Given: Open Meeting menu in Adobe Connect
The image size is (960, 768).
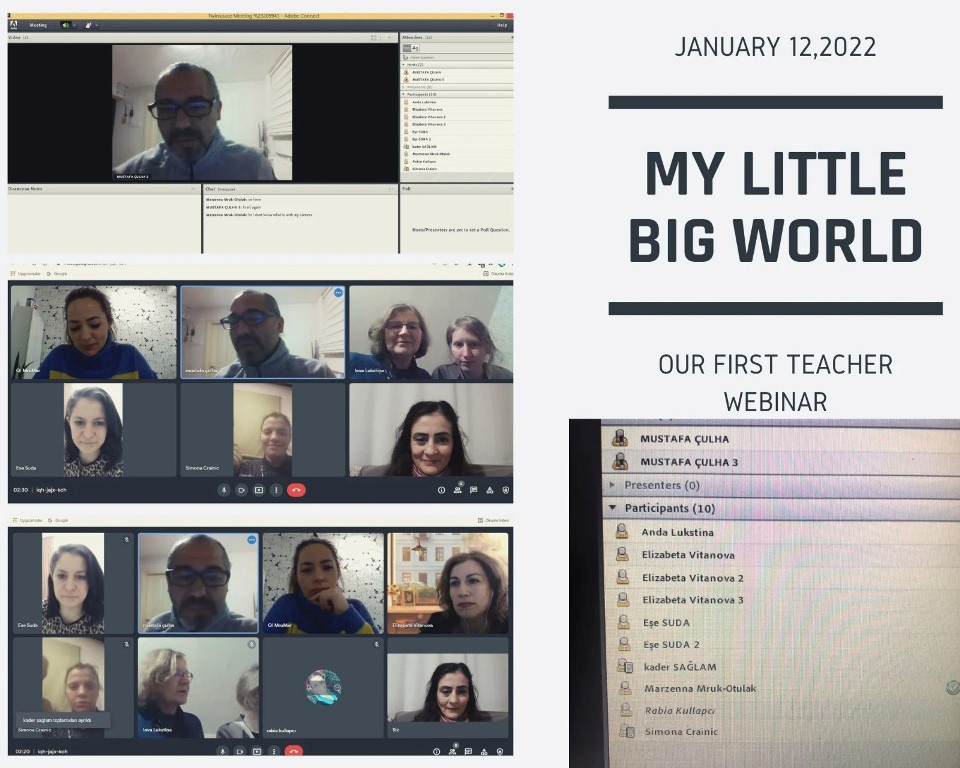Looking at the screenshot, I should [x=37, y=25].
